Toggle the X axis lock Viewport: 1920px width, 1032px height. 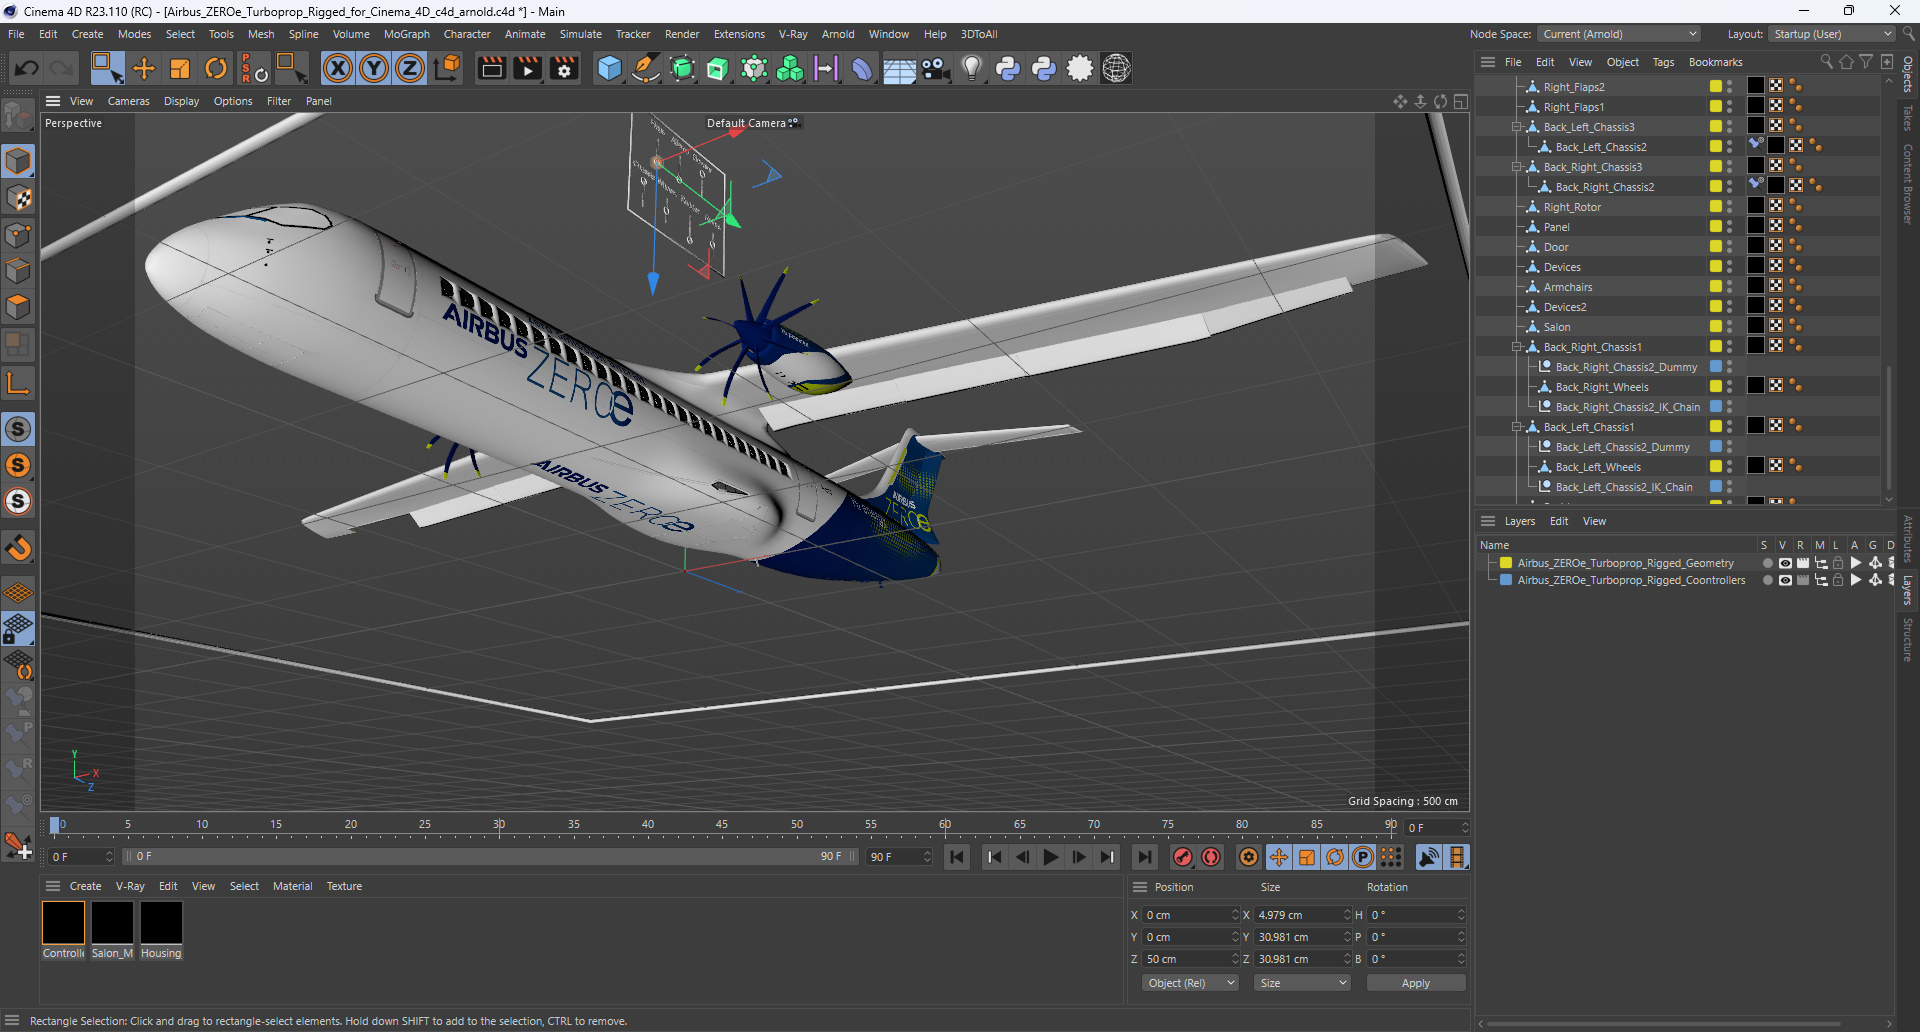point(338,68)
